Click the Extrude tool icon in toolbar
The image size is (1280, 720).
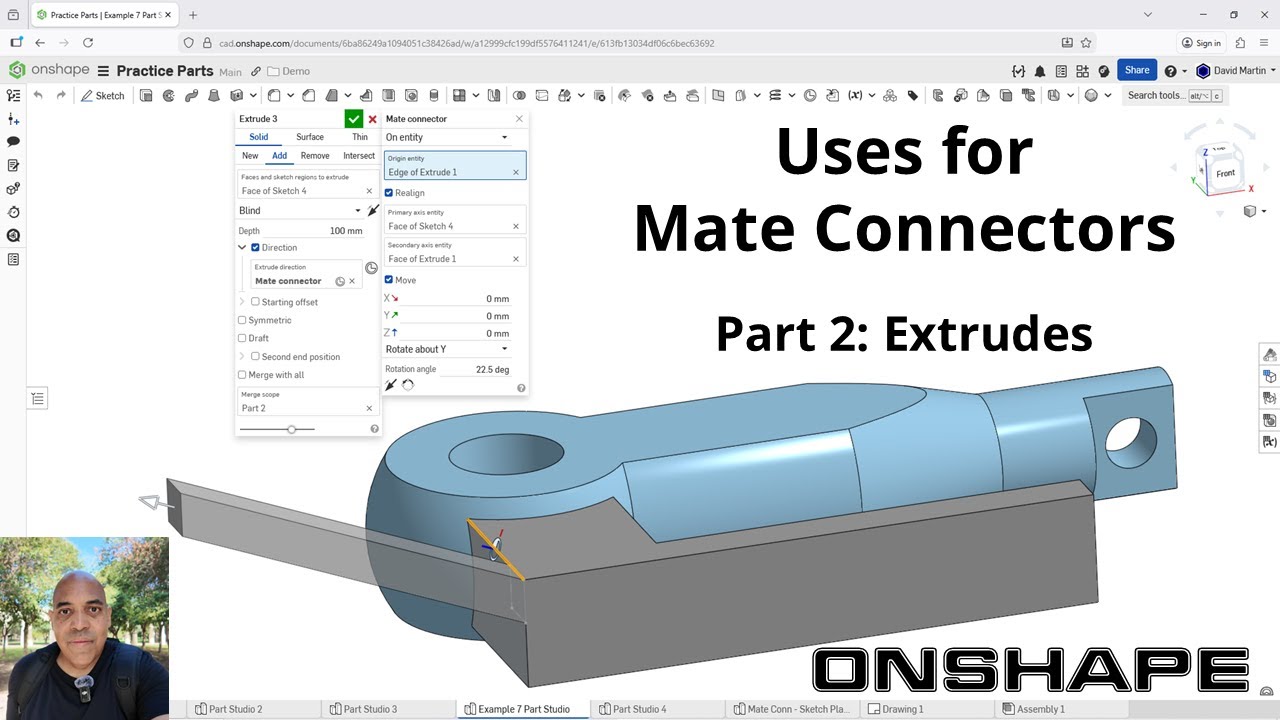(x=146, y=96)
